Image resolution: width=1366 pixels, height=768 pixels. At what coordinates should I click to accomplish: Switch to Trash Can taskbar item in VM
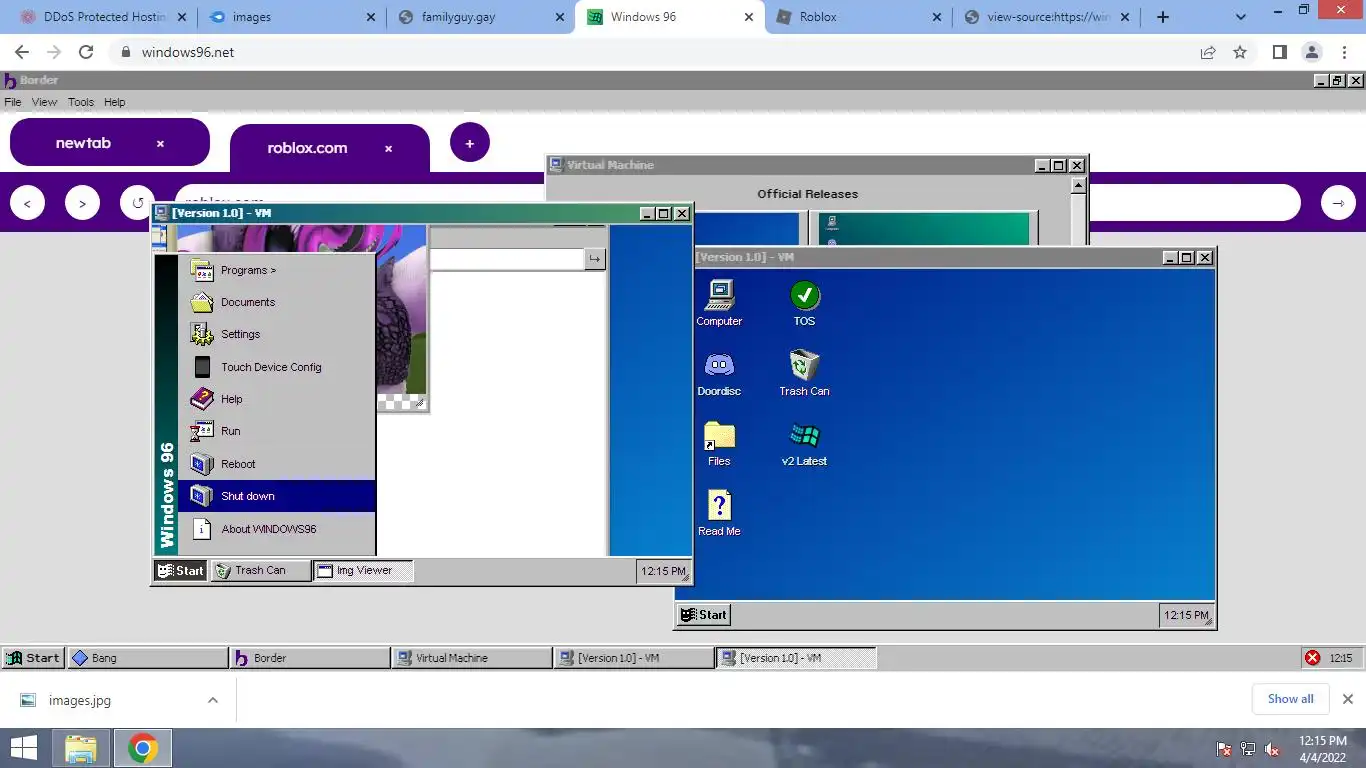pyautogui.click(x=260, y=571)
